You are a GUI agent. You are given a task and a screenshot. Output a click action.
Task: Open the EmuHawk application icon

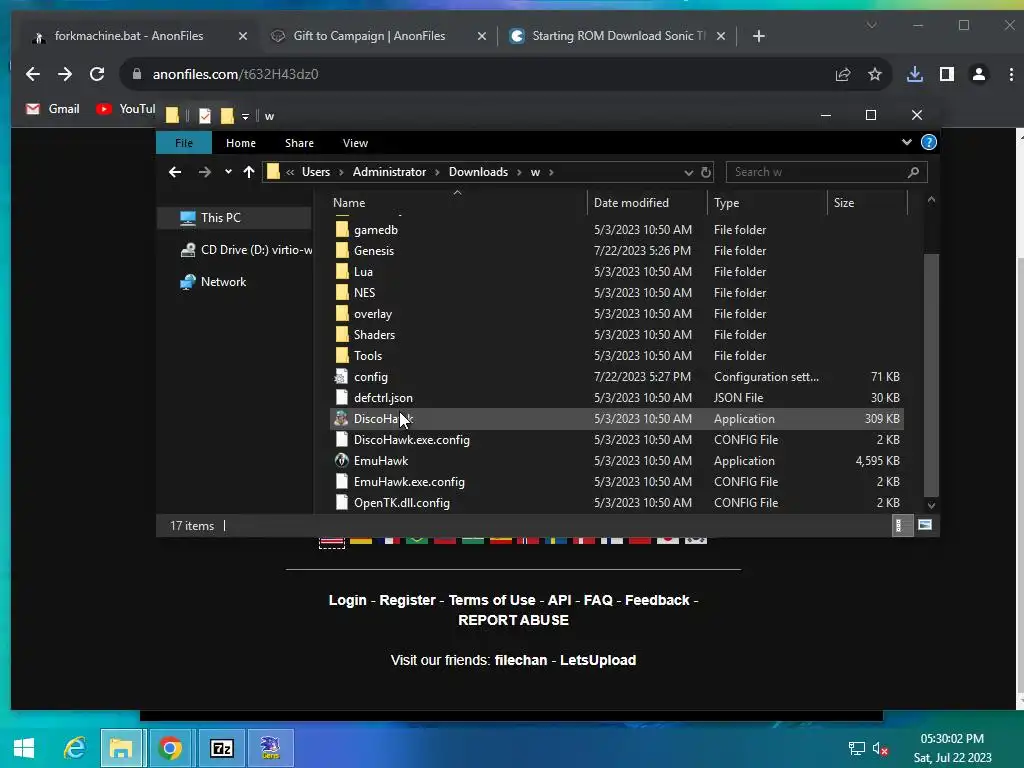click(341, 460)
